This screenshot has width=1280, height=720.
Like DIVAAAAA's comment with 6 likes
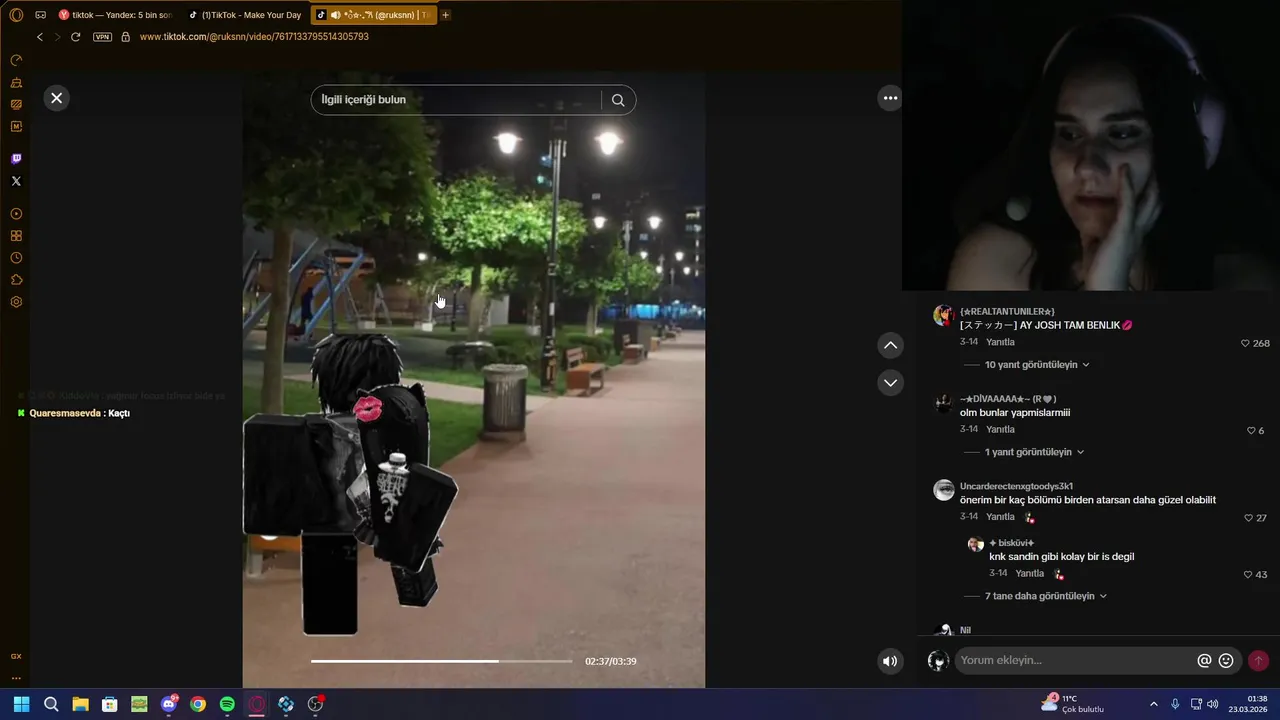click(x=1251, y=430)
